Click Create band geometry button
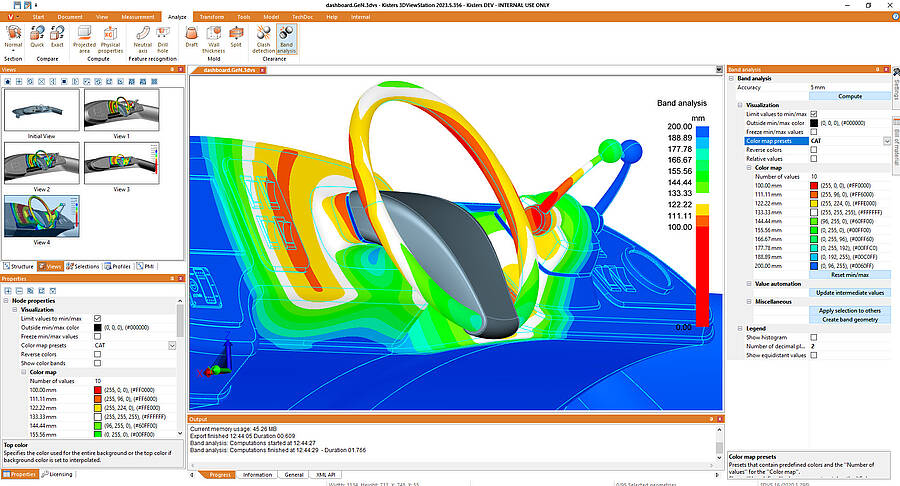The height and width of the screenshot is (486, 900). click(x=850, y=320)
